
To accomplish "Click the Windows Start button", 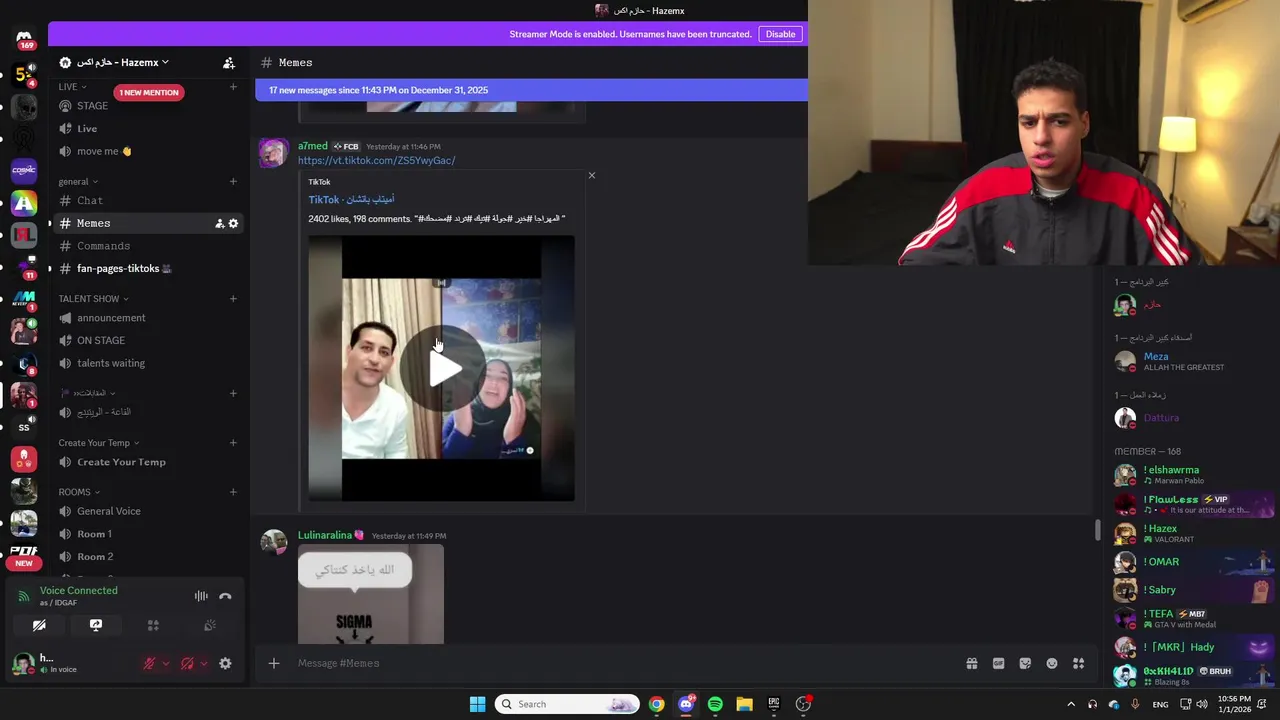I will (x=477, y=704).
